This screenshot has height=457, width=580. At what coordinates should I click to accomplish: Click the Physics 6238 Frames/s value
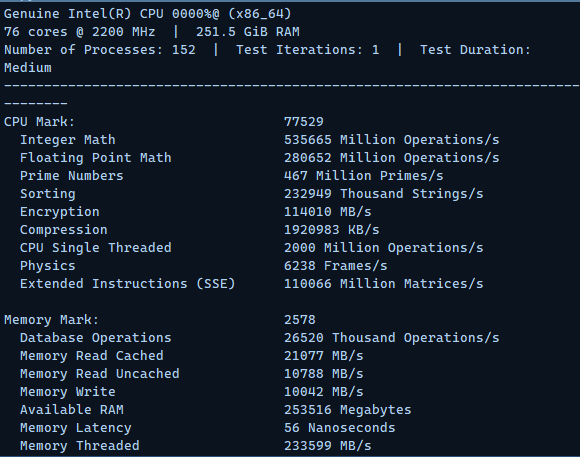[x=335, y=266]
